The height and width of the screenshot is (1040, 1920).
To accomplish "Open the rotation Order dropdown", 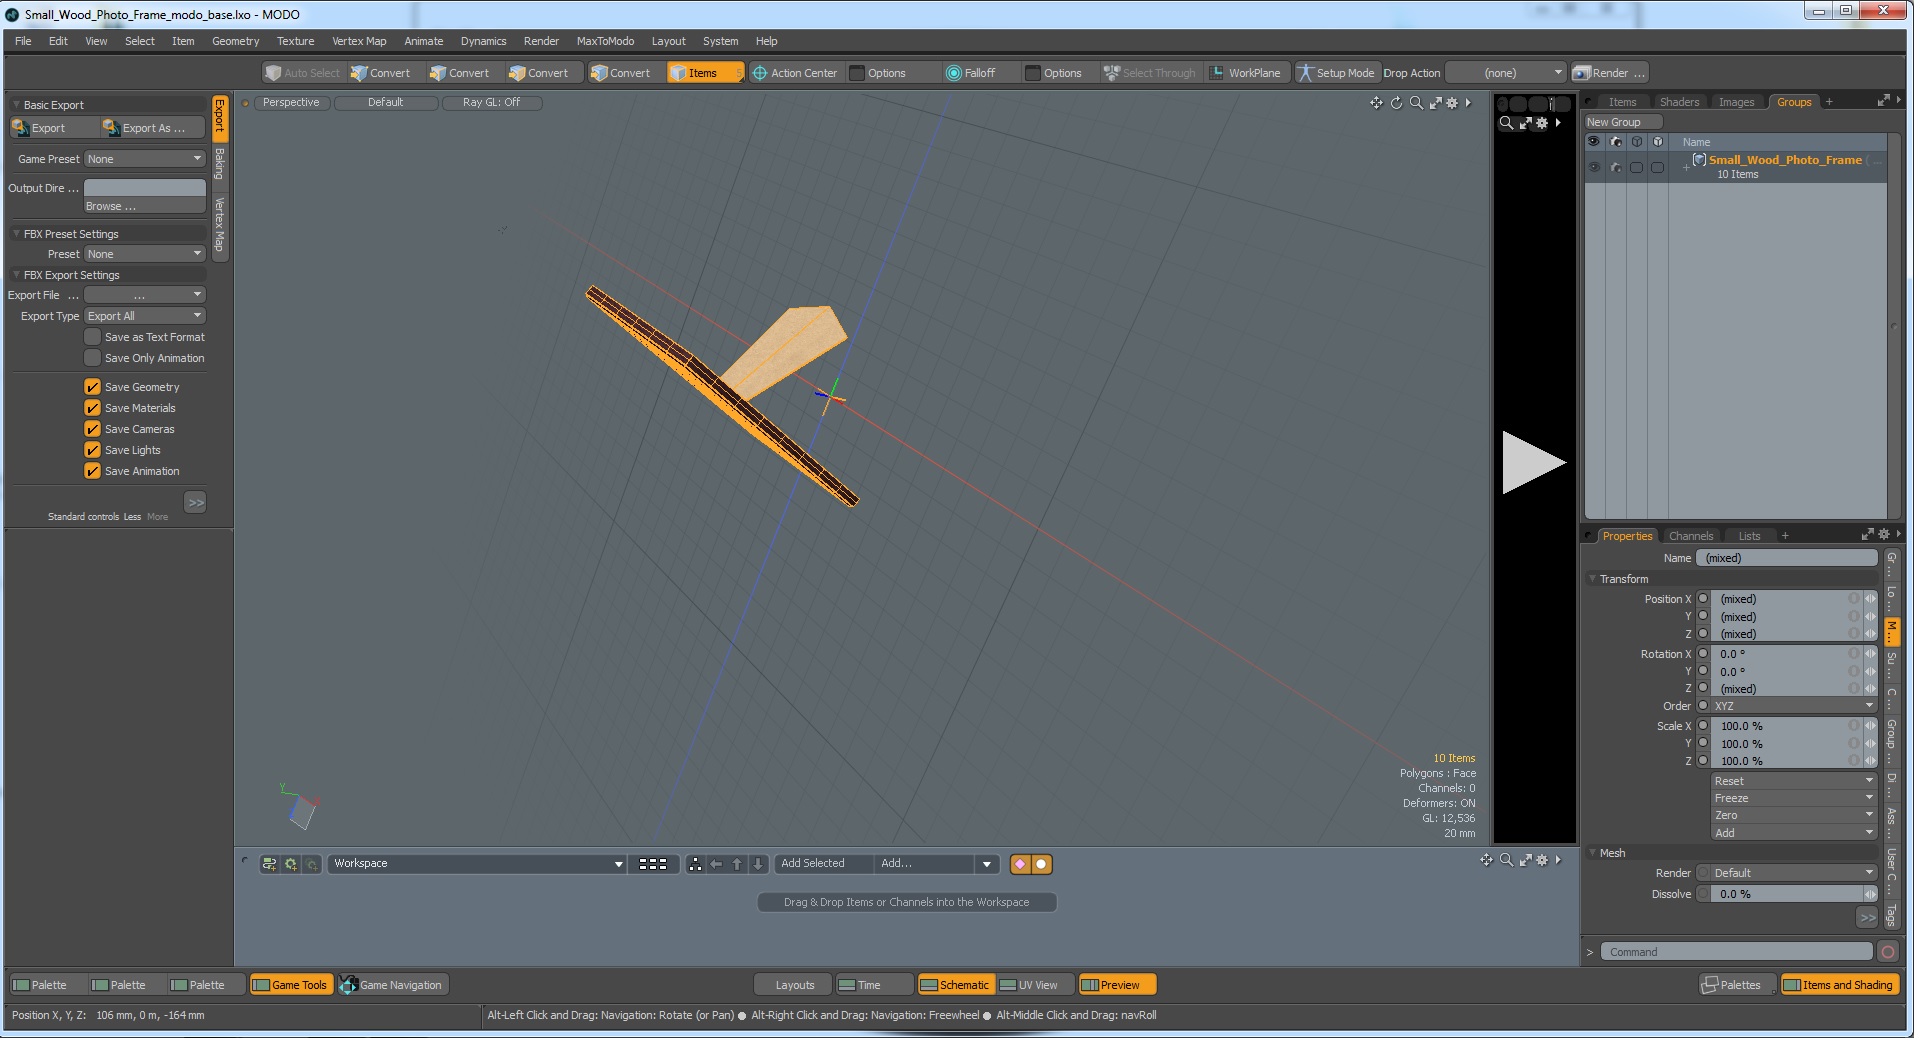I will [1794, 706].
